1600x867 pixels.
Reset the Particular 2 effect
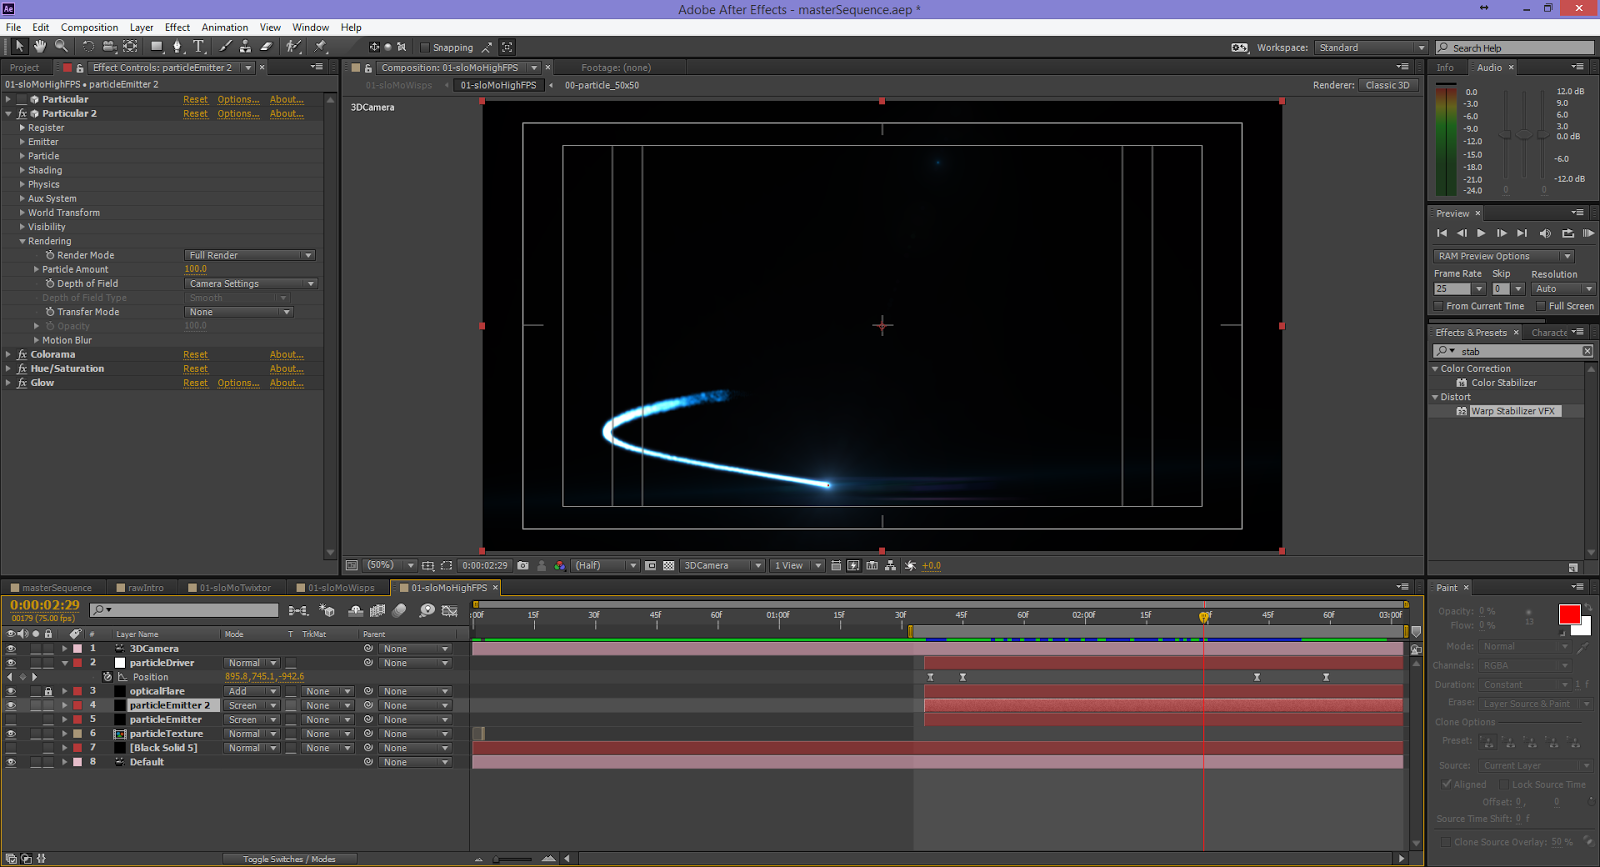(x=195, y=114)
